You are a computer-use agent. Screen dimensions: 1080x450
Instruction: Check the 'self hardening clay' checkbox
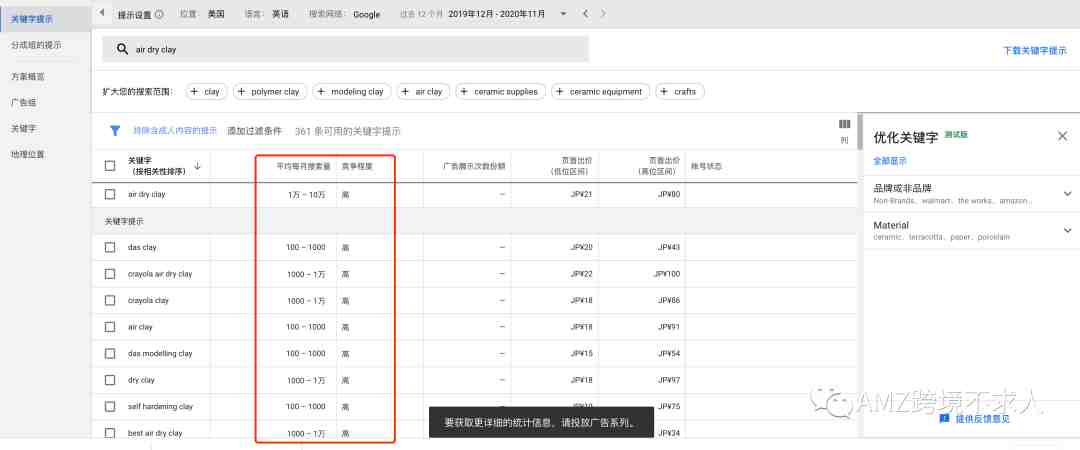click(110, 407)
